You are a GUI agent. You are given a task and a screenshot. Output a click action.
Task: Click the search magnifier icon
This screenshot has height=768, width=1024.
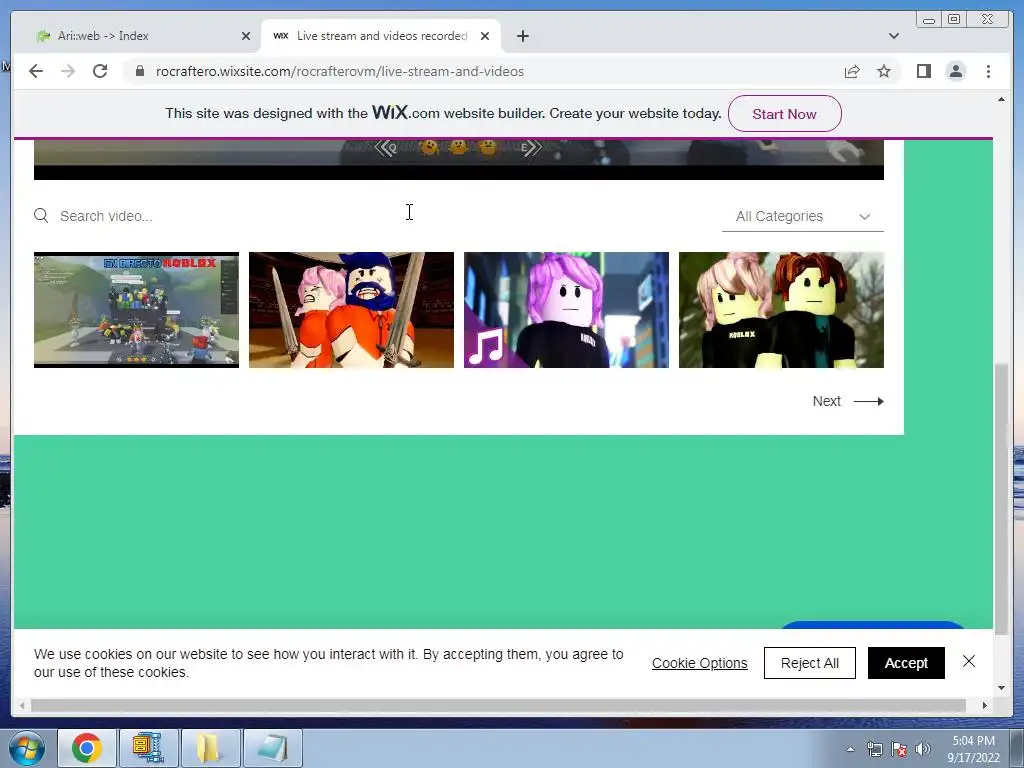click(41, 216)
